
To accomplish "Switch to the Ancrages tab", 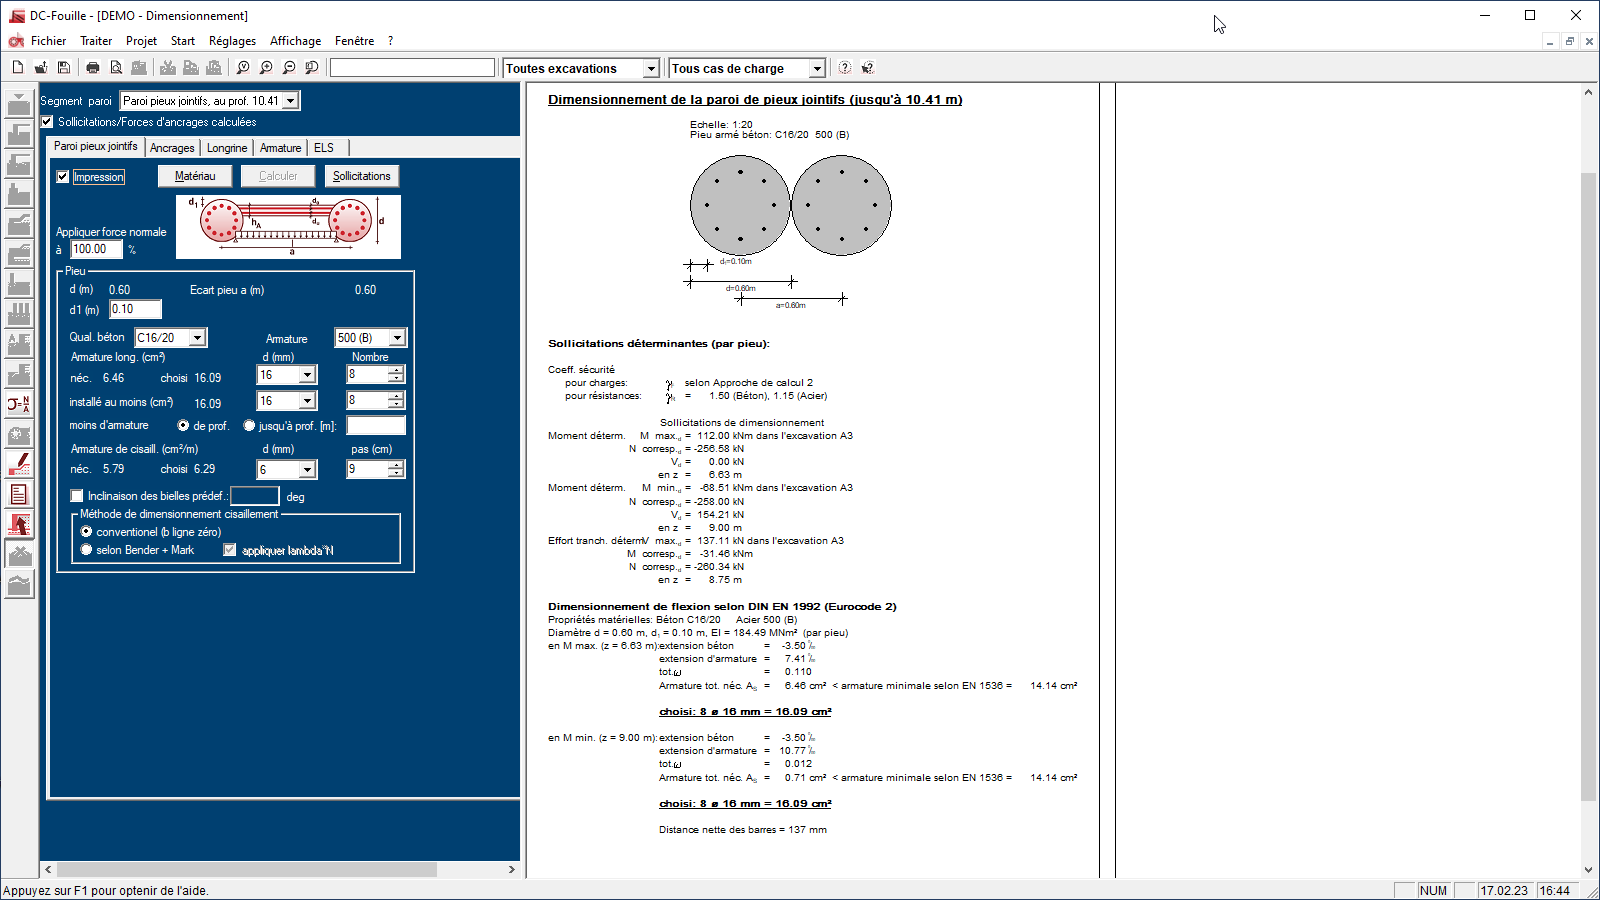I will [172, 148].
